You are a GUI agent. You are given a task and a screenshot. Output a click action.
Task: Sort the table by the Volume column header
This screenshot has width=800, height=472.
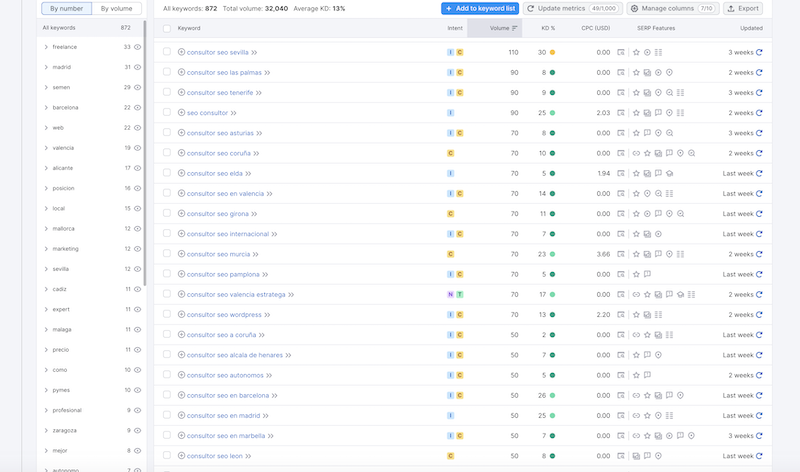500,28
